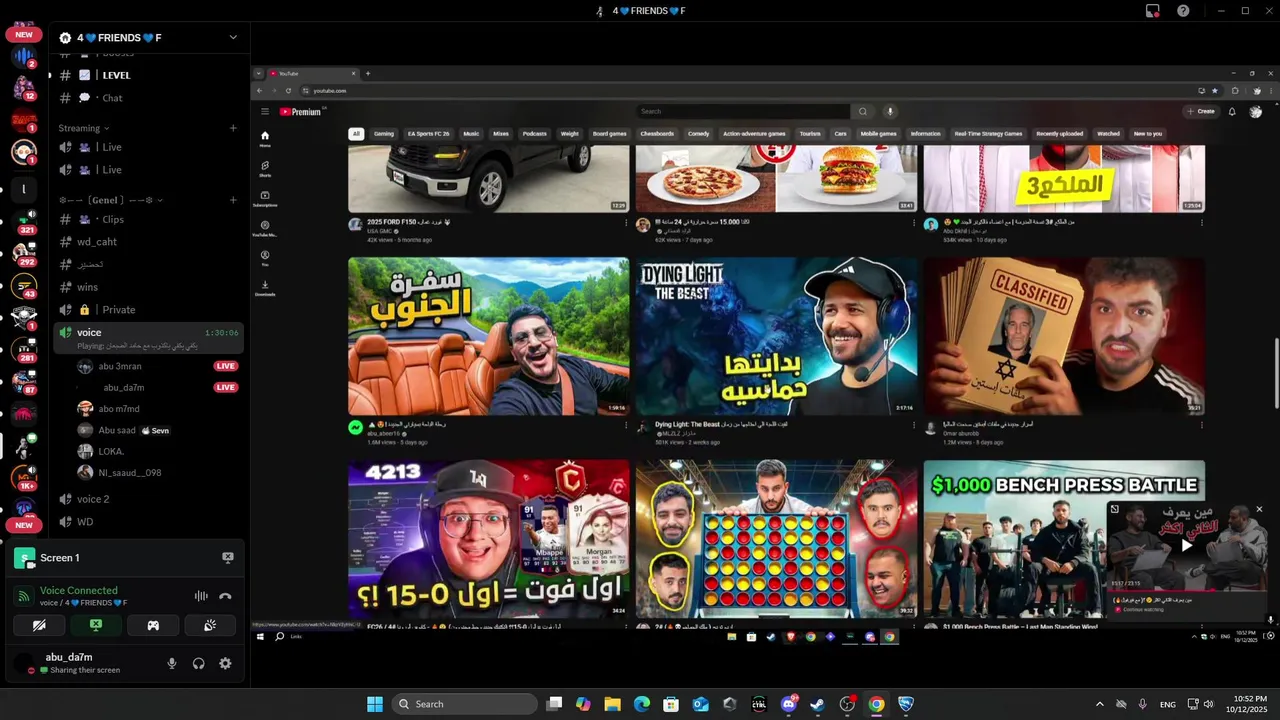Click the YouTube voice search microphone in stream
This screenshot has height=720, width=1280.
(x=890, y=111)
